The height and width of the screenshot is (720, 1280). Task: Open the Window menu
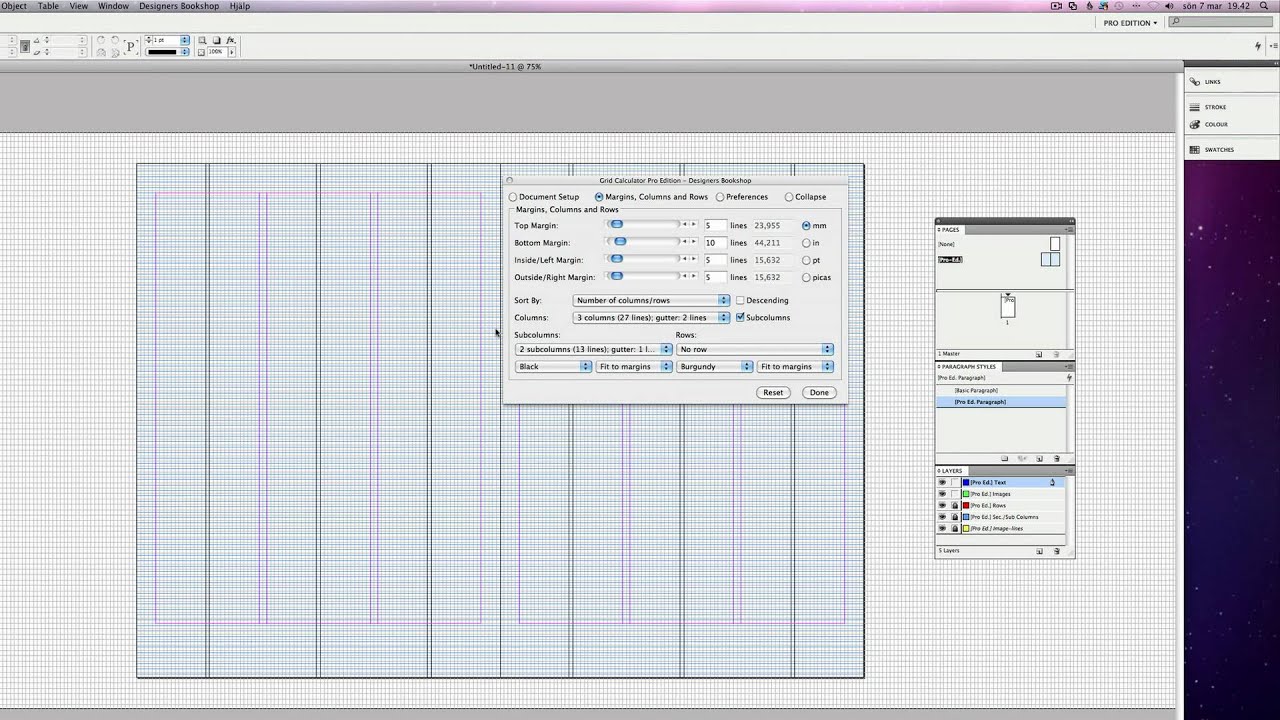[113, 6]
